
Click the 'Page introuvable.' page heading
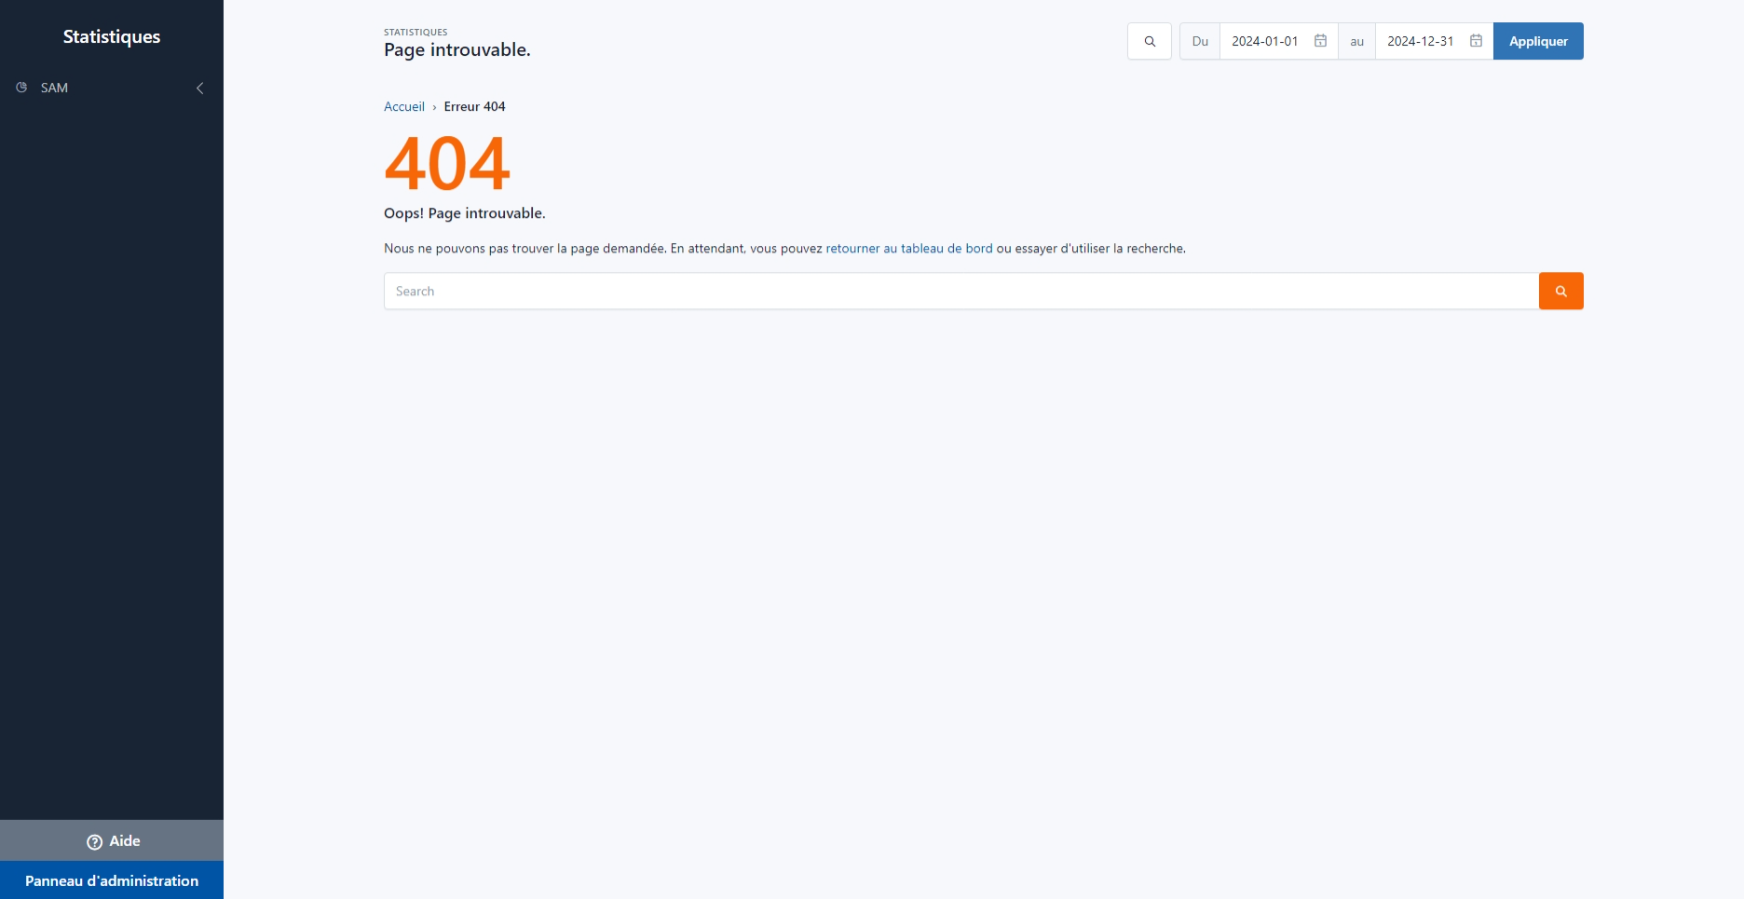457,50
